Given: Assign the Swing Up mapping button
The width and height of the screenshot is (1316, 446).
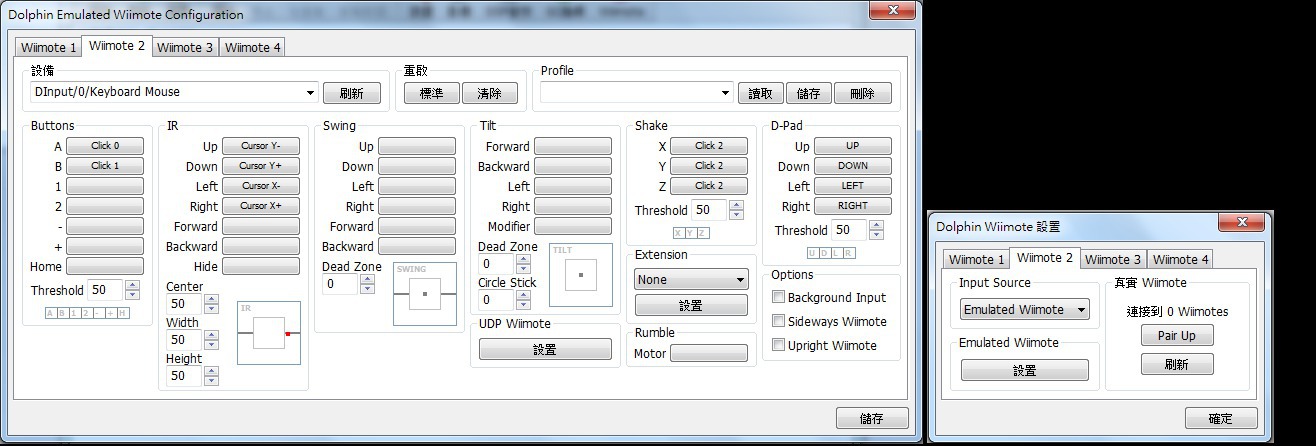Looking at the screenshot, I should (417, 146).
